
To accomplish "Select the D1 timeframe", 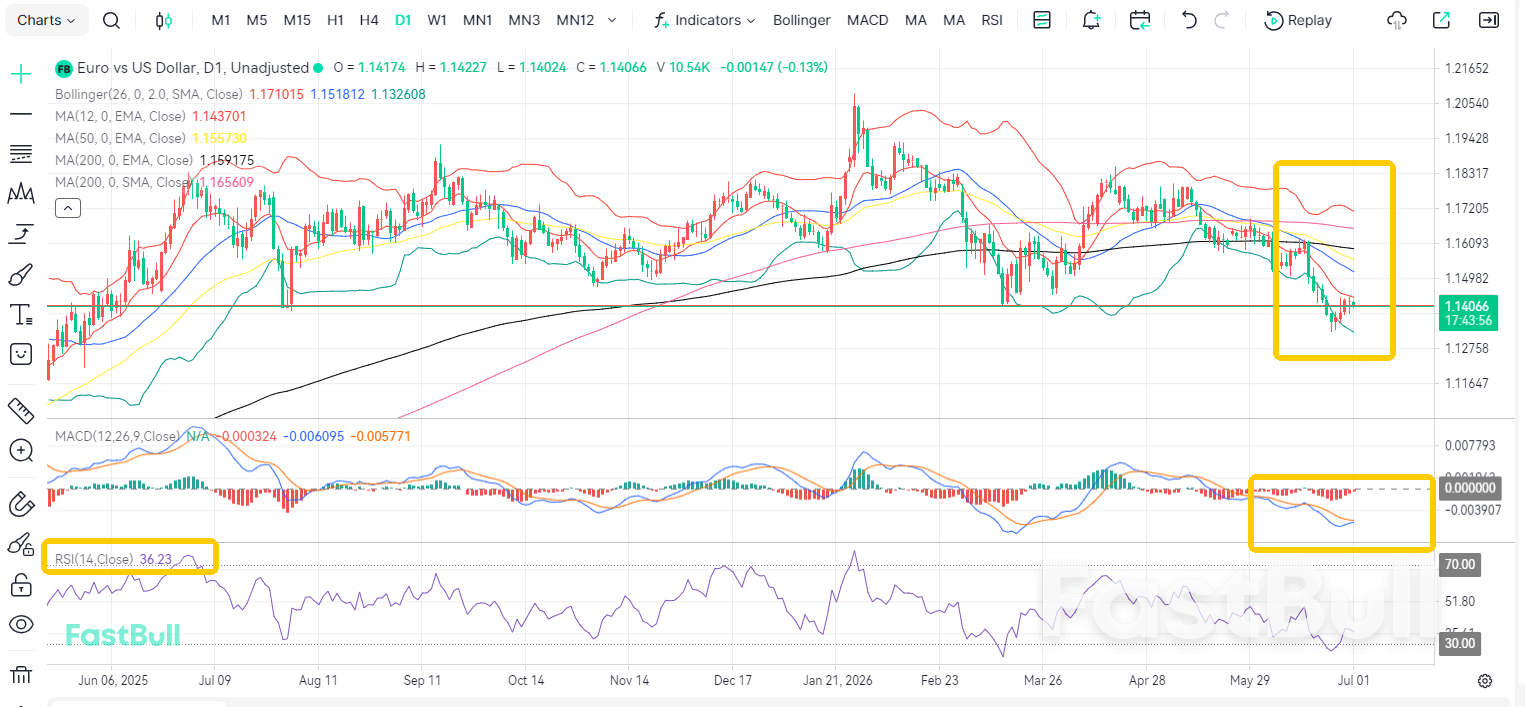I will click(403, 20).
